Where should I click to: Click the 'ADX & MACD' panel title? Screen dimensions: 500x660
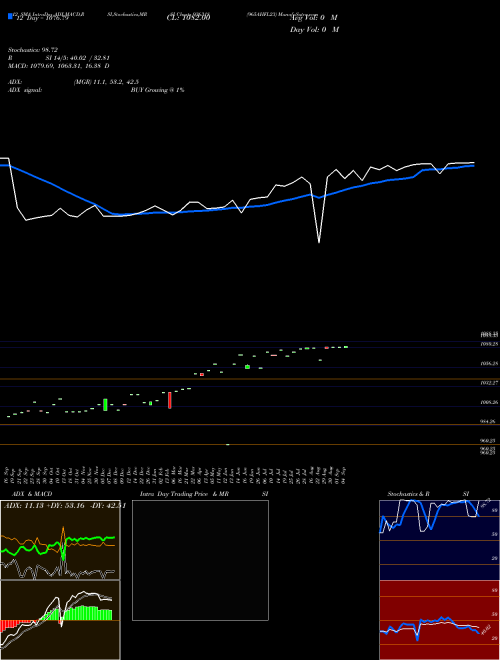(x=32, y=494)
